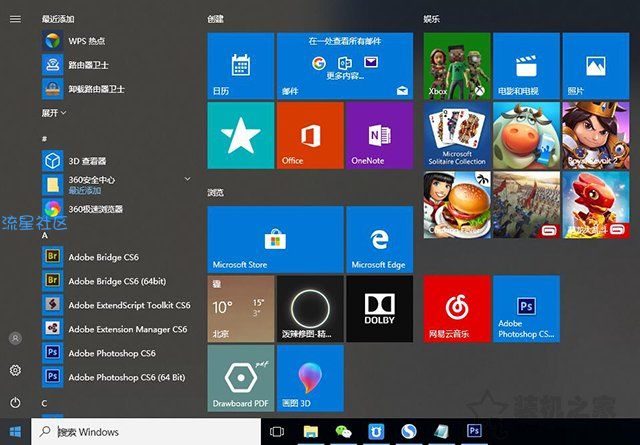Open the Adobe Photoshop CS tile
The height and width of the screenshot is (445, 640).
tap(527, 309)
